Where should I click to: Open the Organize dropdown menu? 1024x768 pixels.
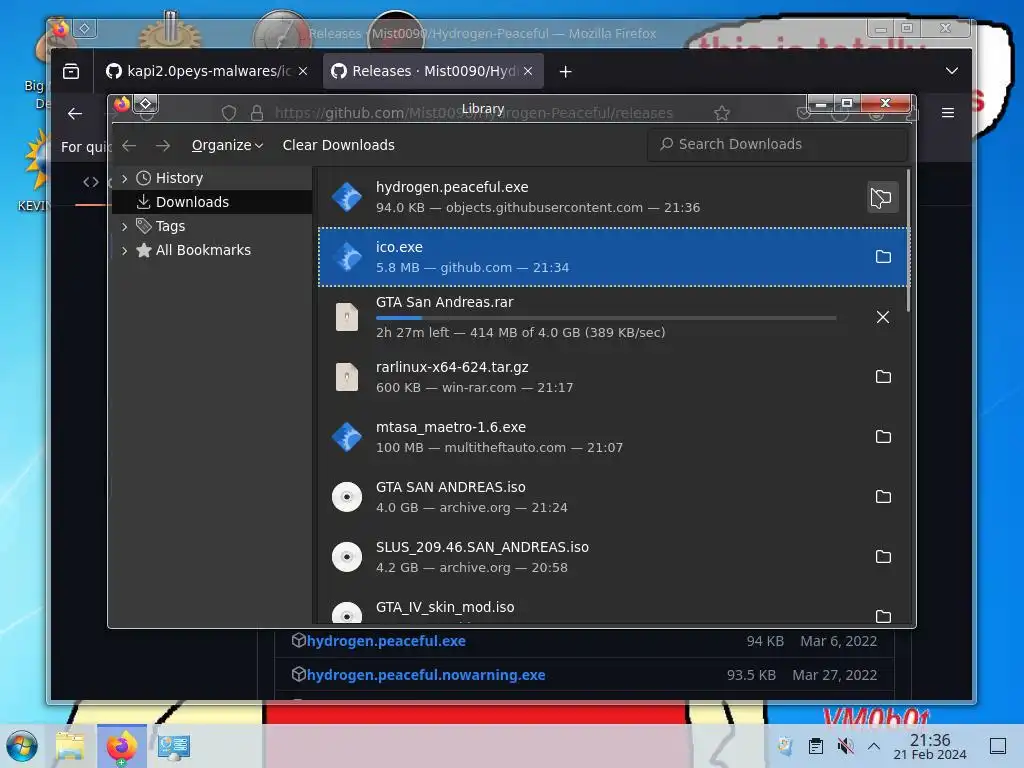[227, 145]
